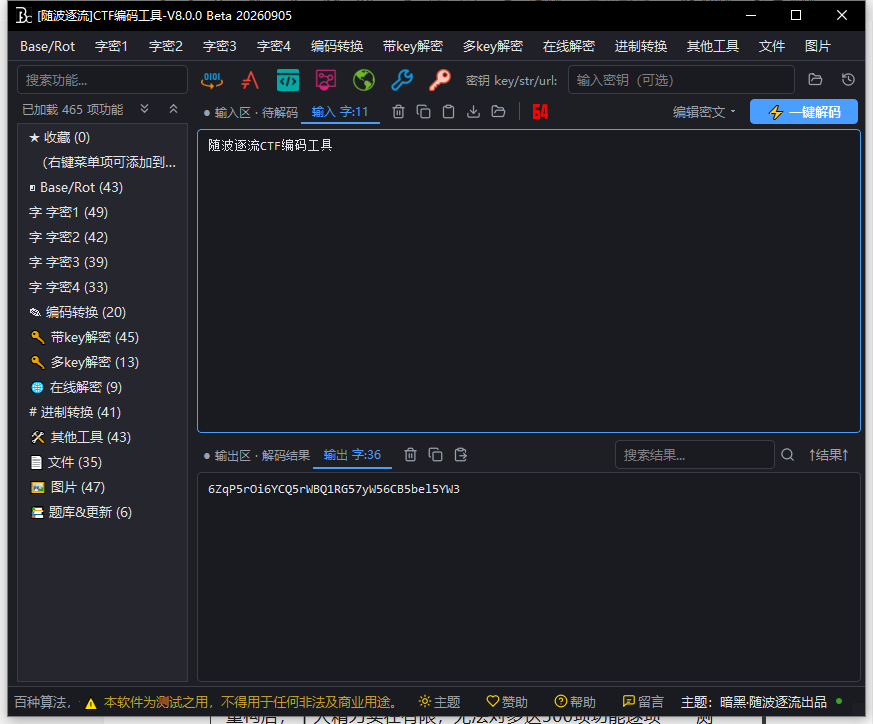Viewport: 873px width, 724px height.
Task: Open the 进制转换 menu
Action: (640, 46)
